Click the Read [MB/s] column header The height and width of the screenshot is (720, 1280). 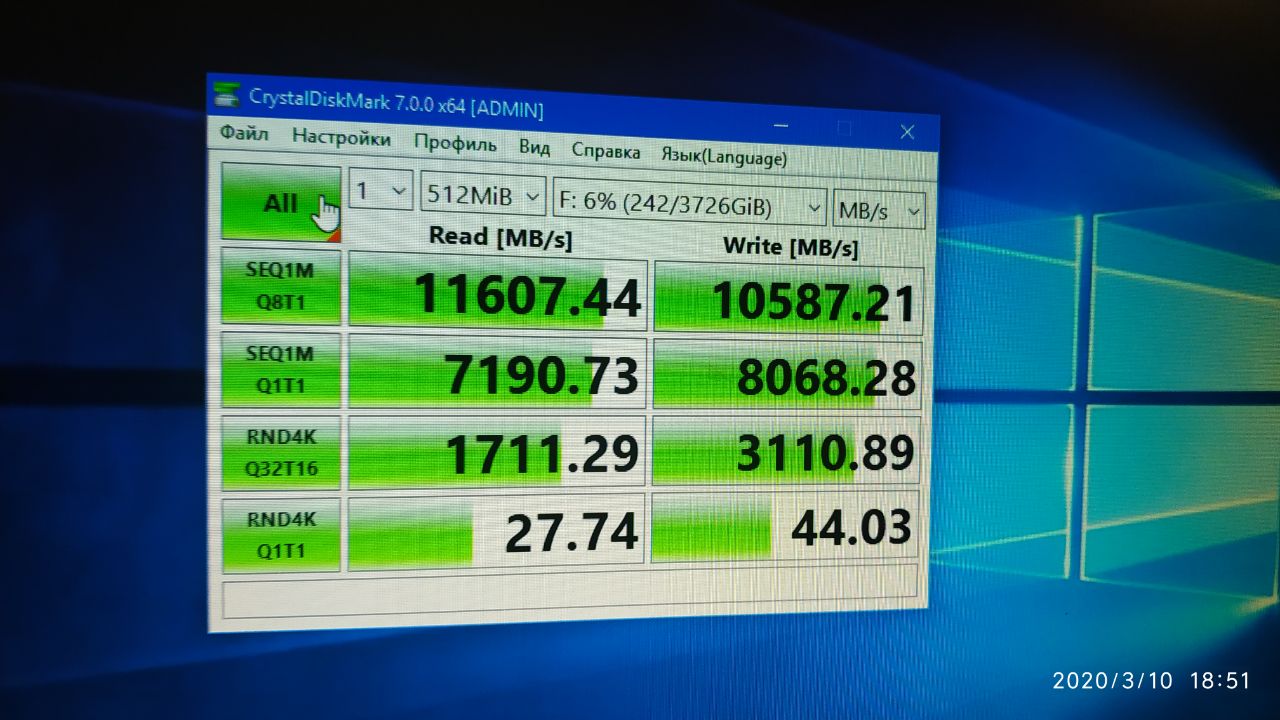pyautogui.click(x=500, y=237)
